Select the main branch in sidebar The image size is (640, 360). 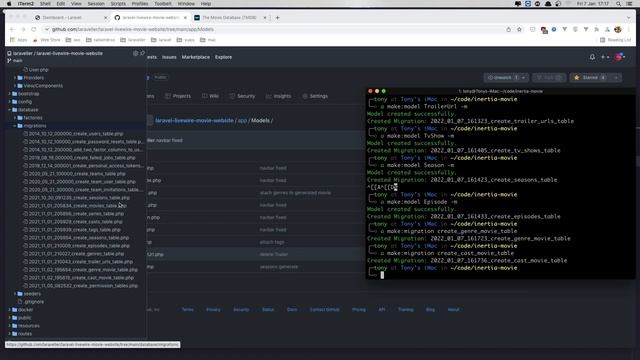[x=15, y=61]
